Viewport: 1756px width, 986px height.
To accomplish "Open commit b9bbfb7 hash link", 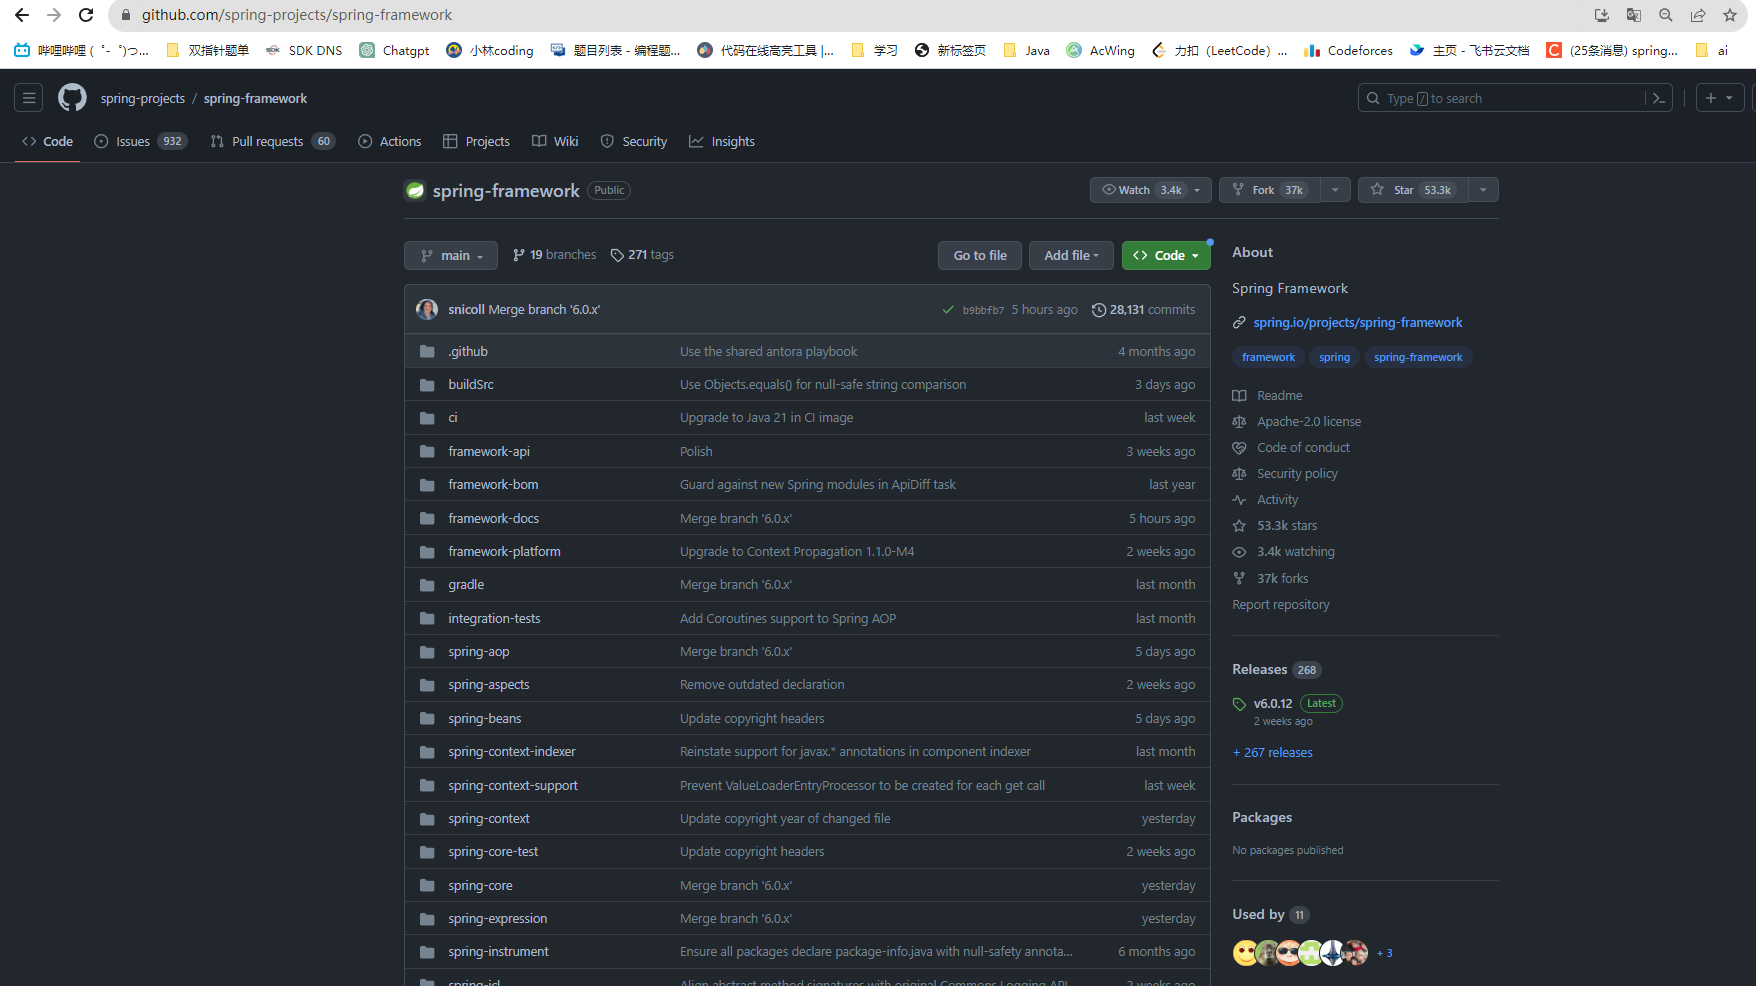I will pos(983,310).
